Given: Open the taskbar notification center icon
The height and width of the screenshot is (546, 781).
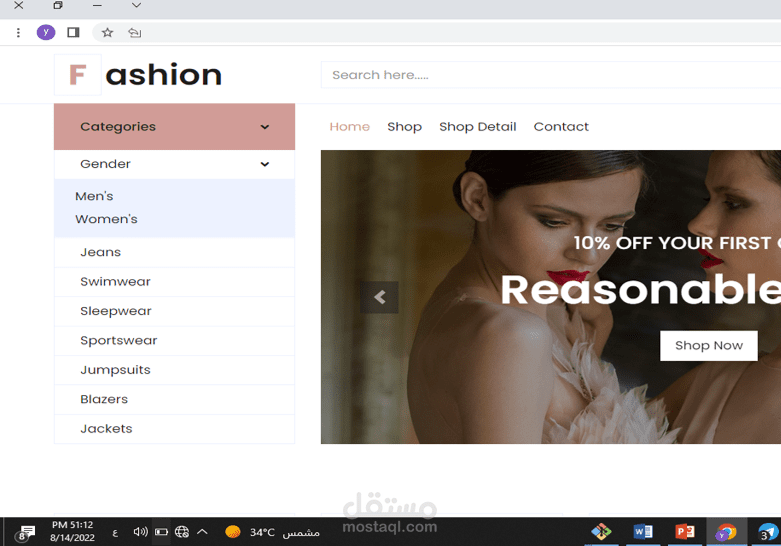Looking at the screenshot, I should [25, 533].
